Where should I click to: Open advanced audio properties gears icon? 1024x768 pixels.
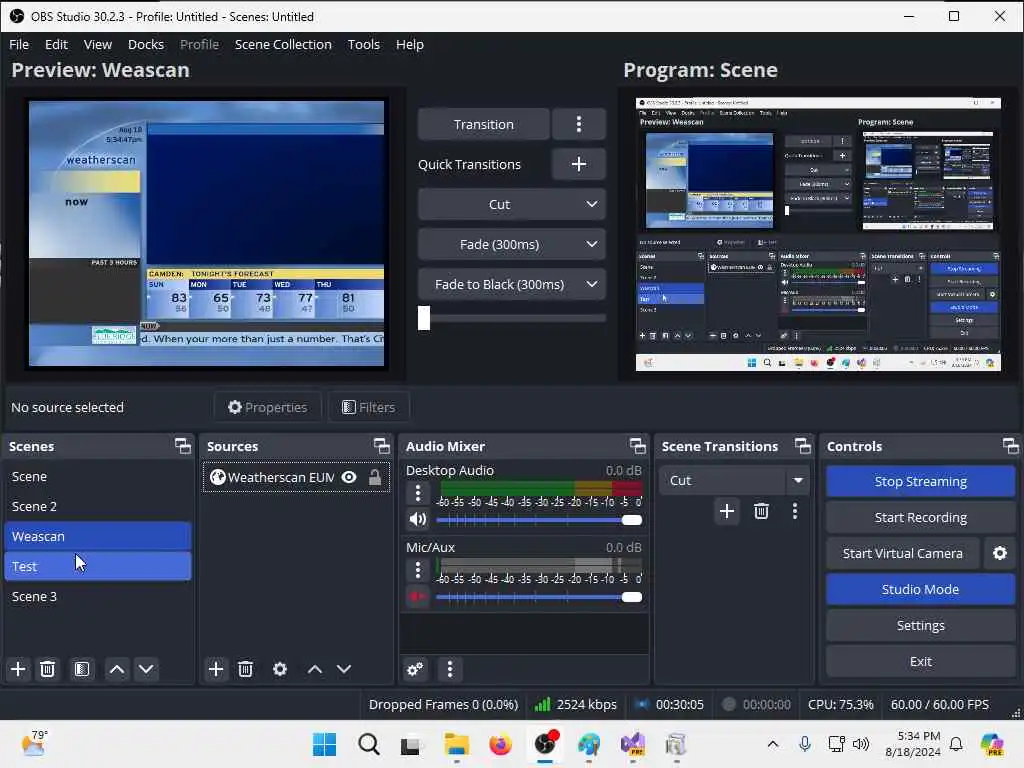point(415,669)
